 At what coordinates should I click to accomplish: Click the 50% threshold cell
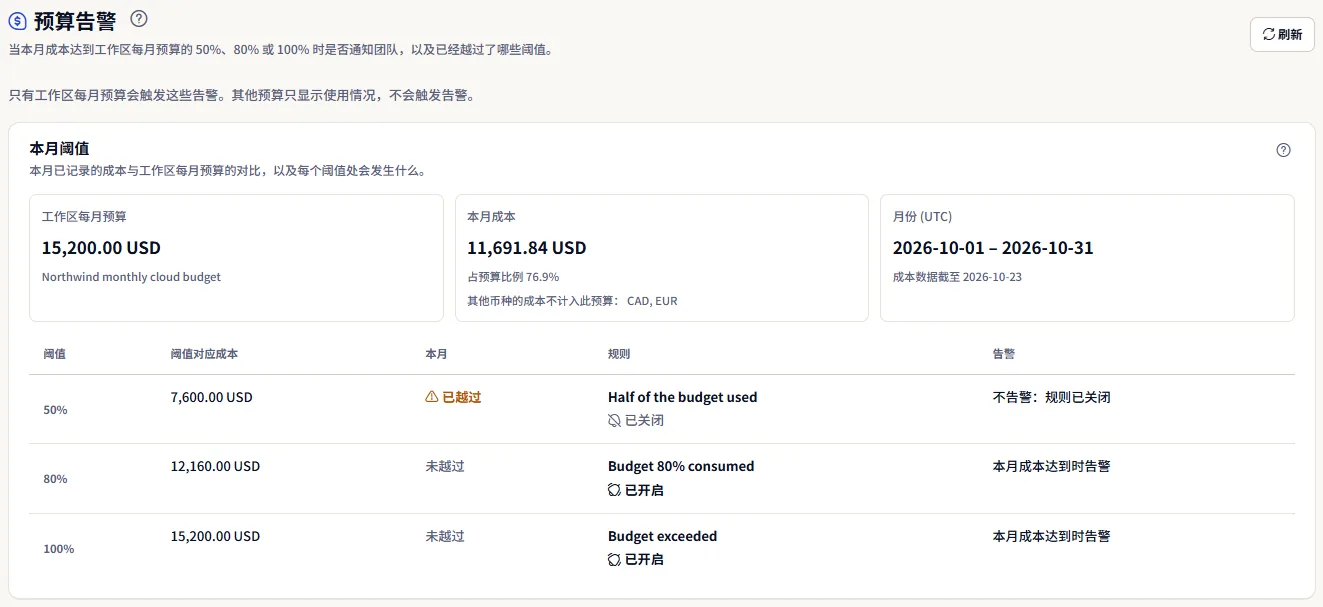pos(56,410)
